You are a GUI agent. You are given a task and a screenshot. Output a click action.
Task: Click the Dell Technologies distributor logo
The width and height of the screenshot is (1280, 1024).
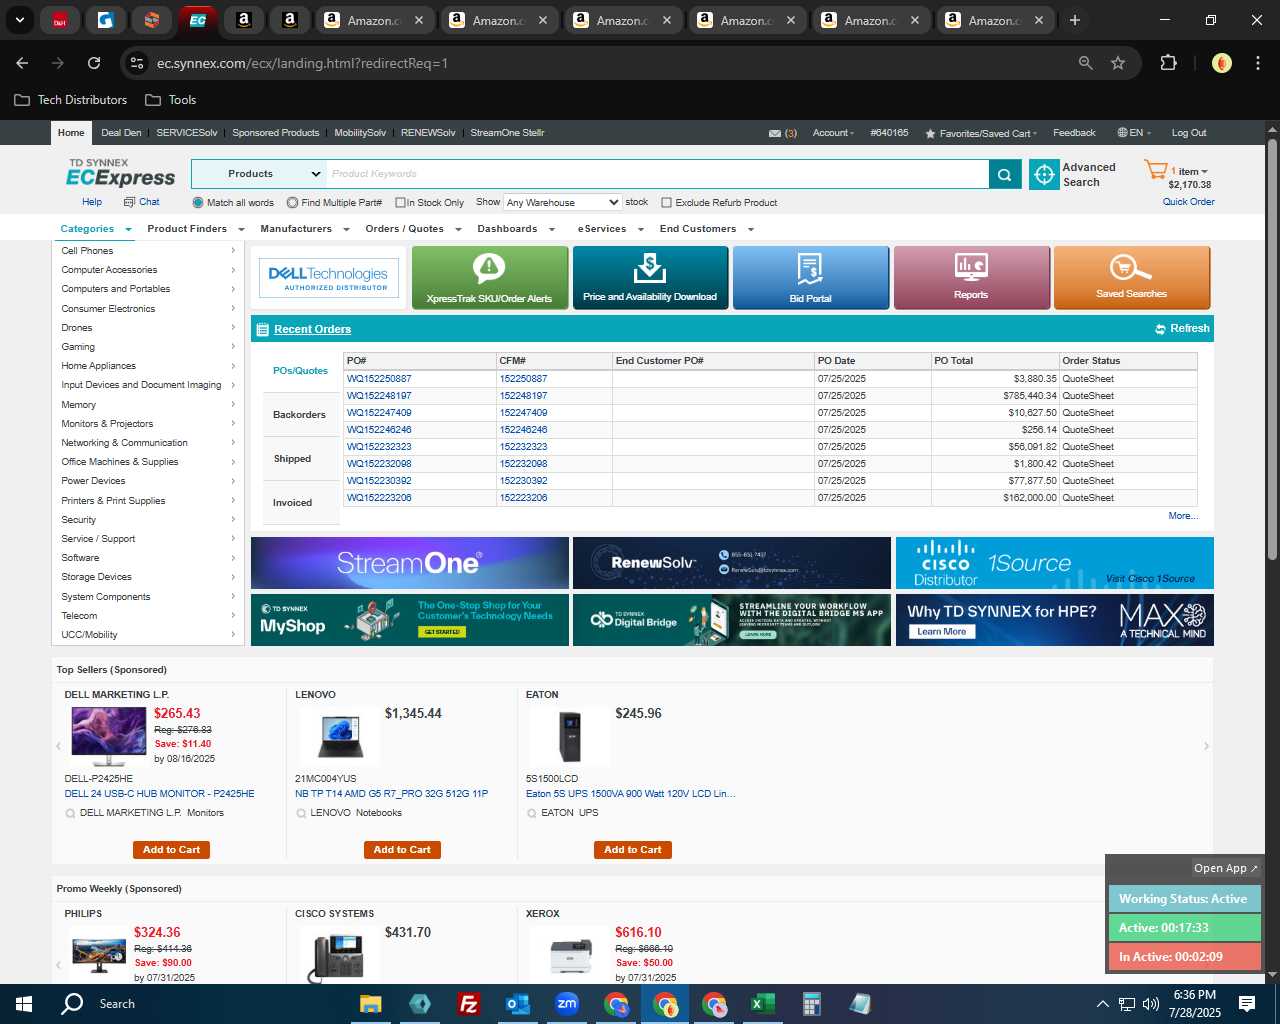[329, 278]
